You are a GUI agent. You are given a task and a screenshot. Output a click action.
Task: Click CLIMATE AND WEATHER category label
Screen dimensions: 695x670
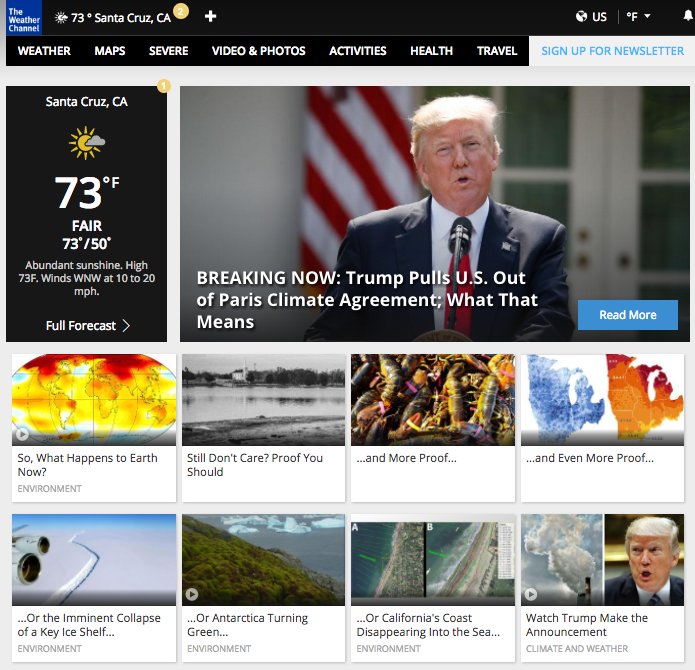point(577,648)
